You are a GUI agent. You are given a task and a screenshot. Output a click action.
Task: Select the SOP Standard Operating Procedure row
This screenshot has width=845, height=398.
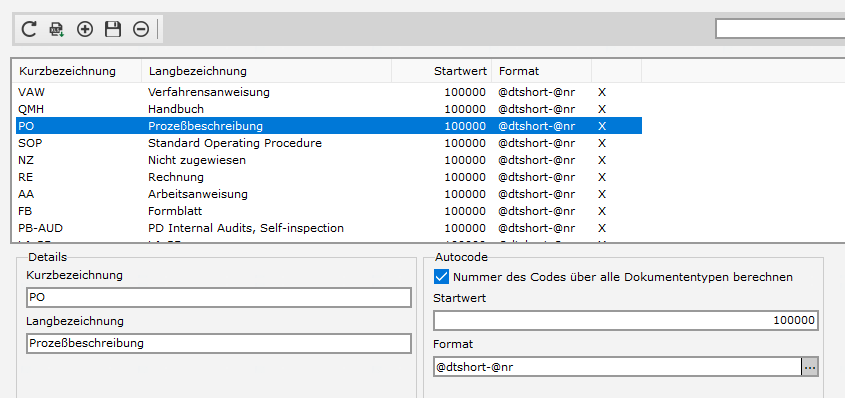coord(329,143)
